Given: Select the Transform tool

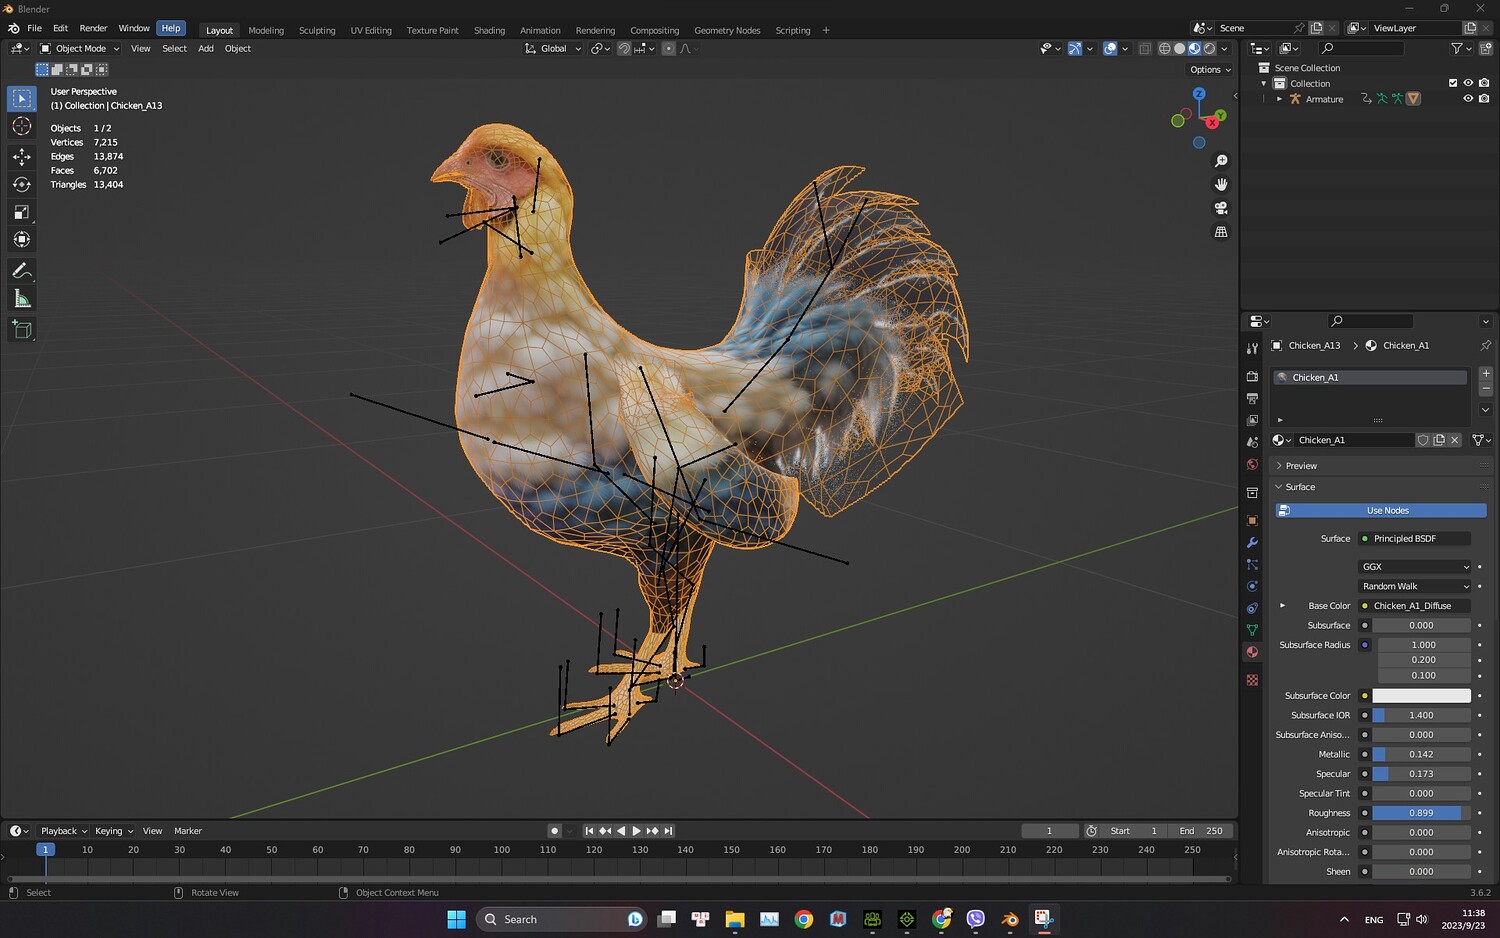Looking at the screenshot, I should (22, 240).
